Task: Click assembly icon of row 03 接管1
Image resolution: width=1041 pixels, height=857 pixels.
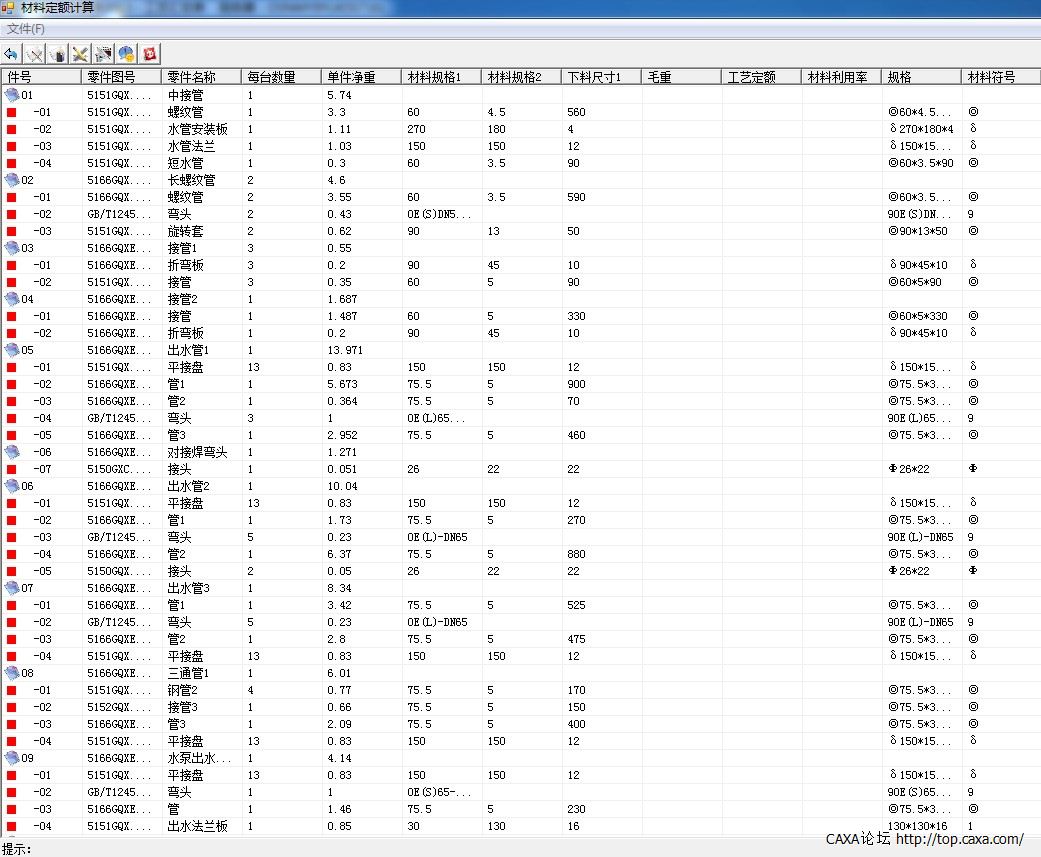Action: tap(12, 248)
